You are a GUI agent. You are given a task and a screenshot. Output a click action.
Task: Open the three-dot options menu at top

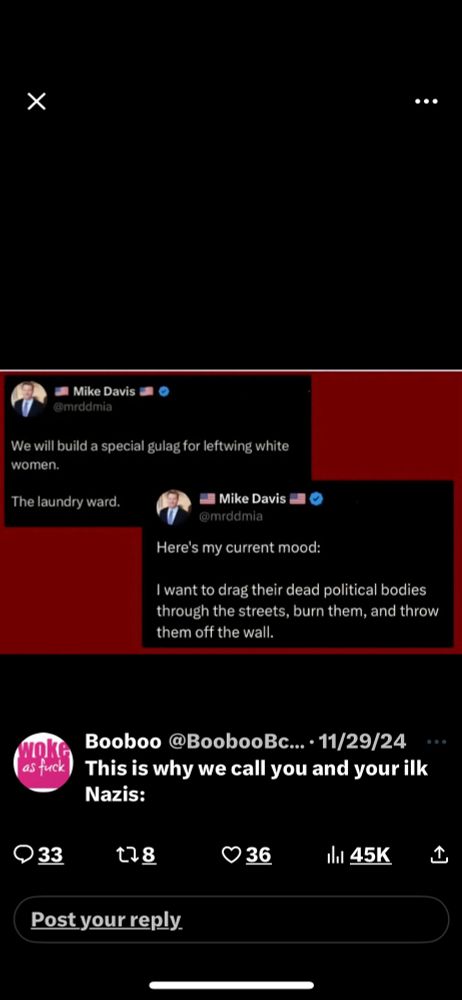(x=426, y=101)
